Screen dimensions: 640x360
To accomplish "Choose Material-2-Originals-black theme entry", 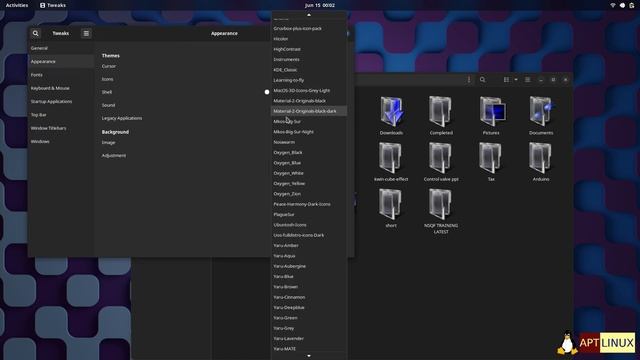I will click(x=309, y=101).
